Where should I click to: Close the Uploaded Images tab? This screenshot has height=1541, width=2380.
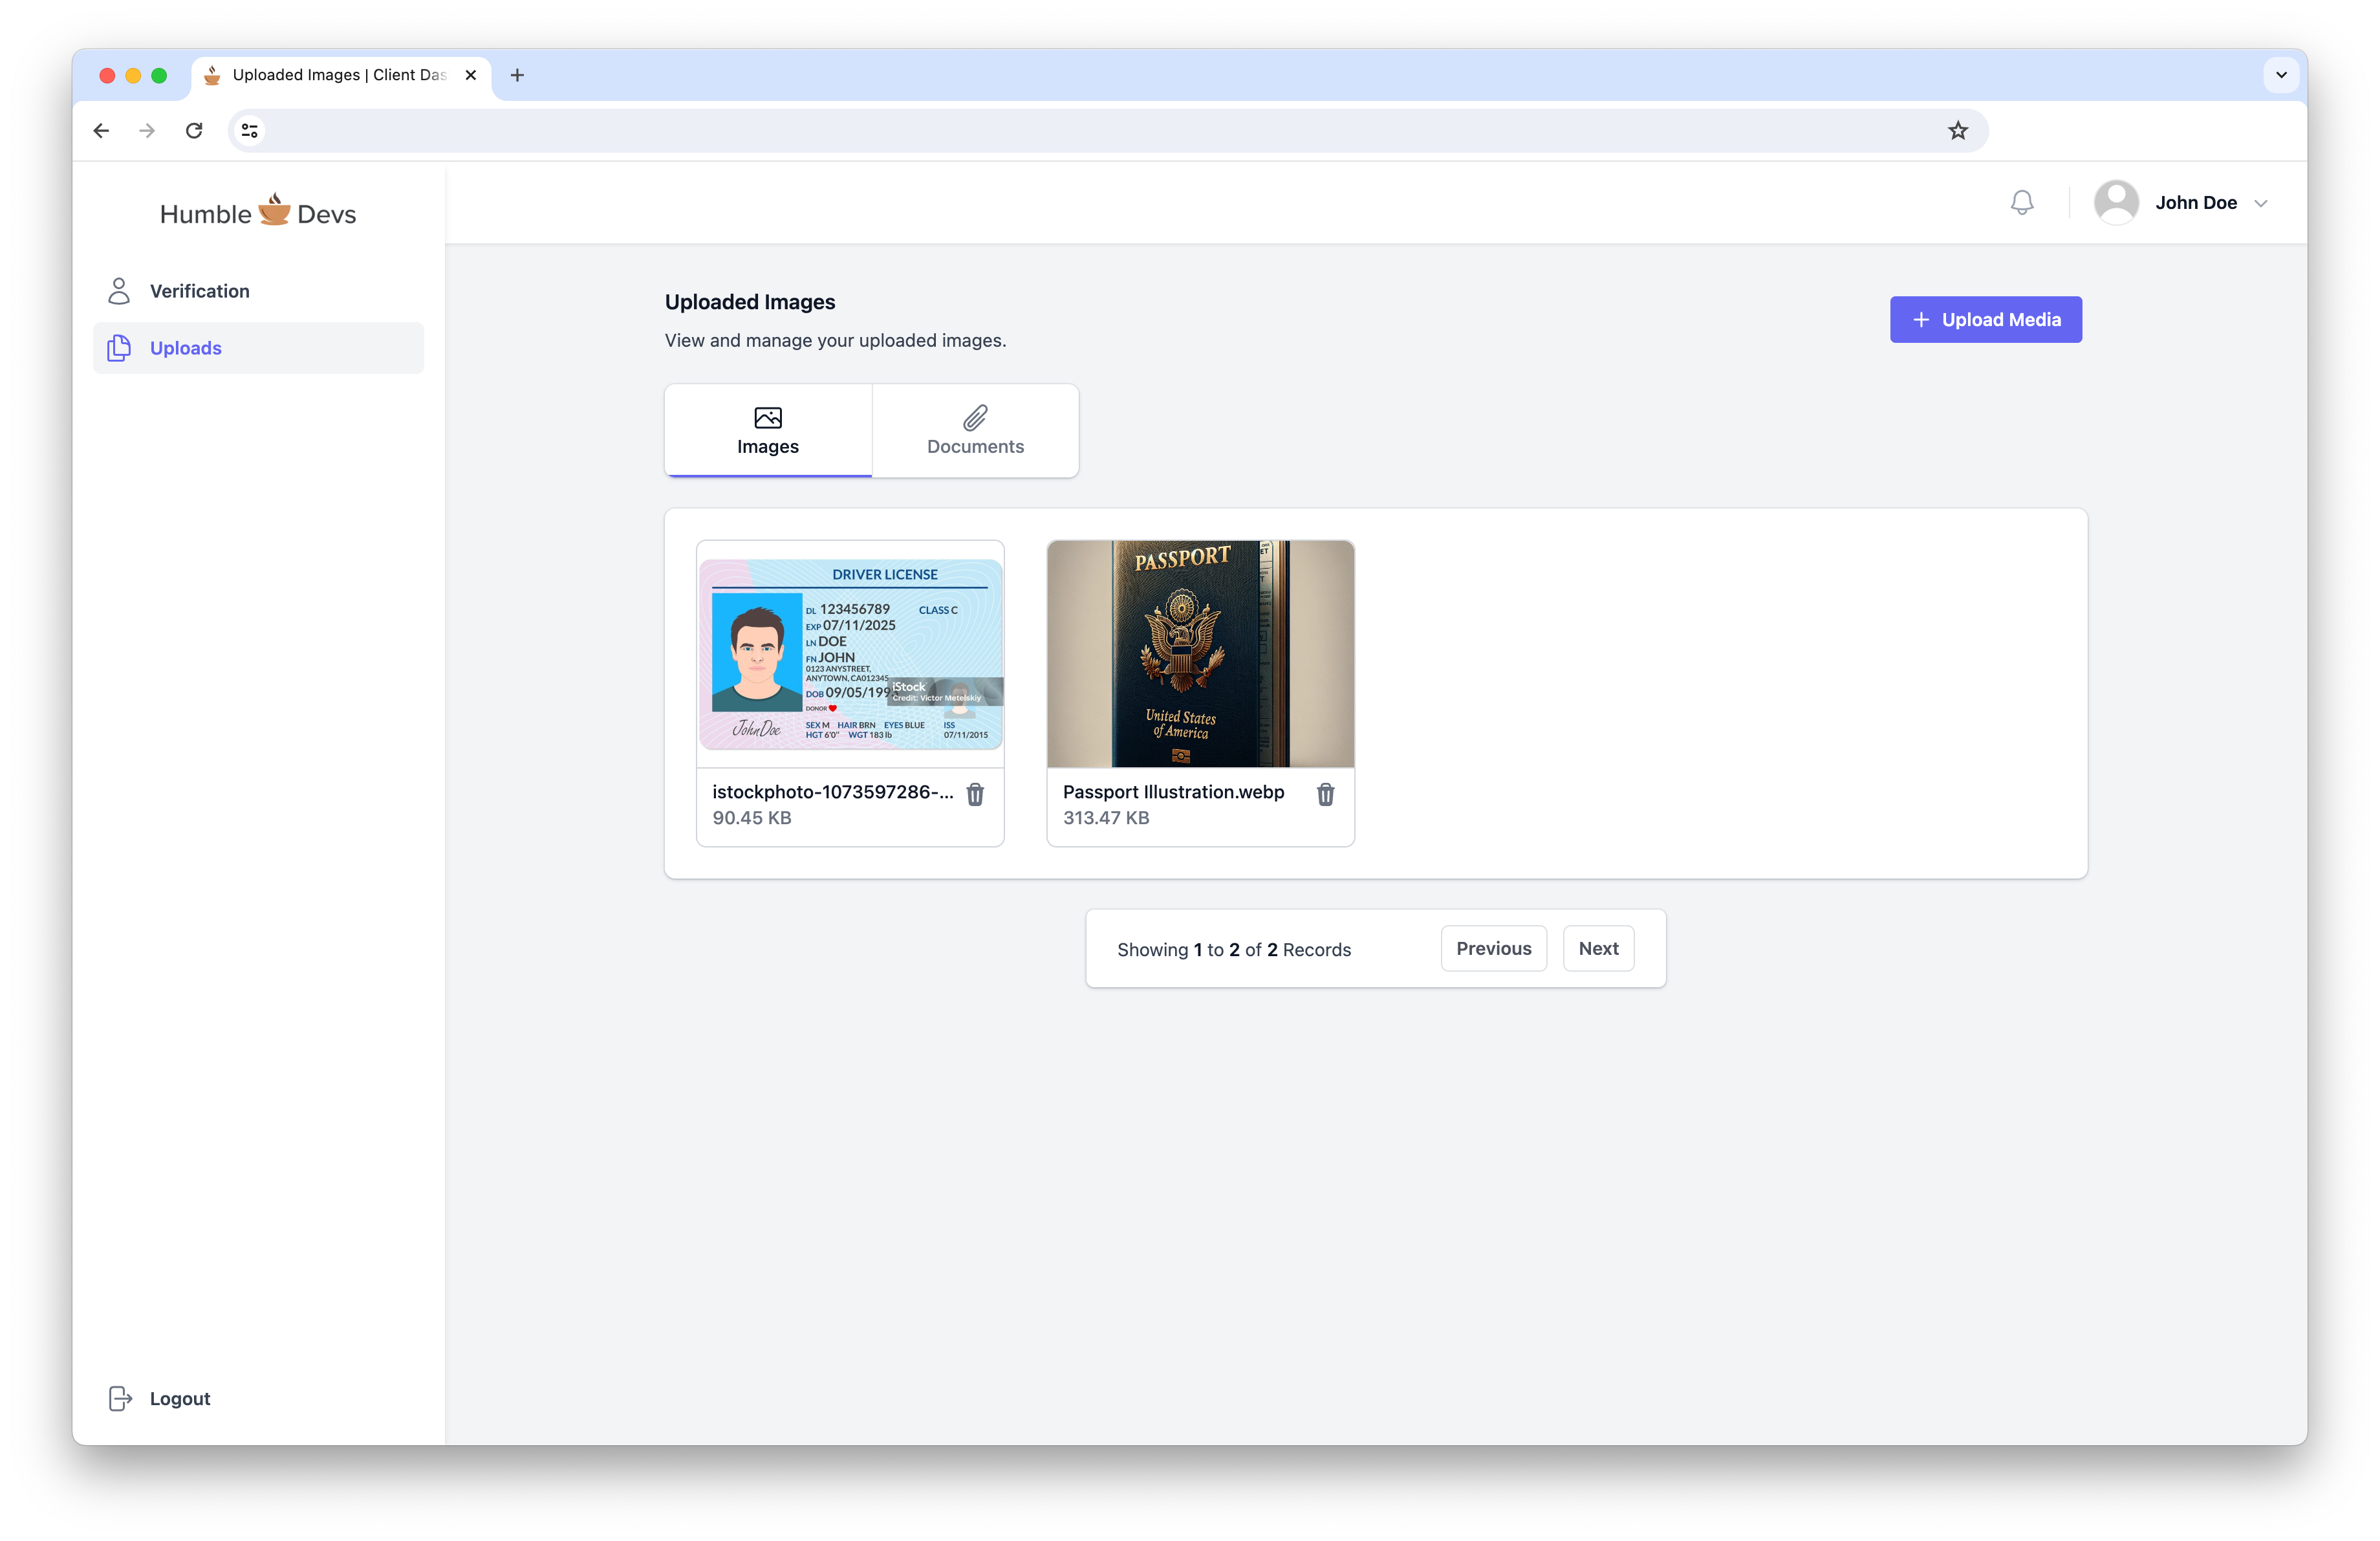(x=470, y=75)
